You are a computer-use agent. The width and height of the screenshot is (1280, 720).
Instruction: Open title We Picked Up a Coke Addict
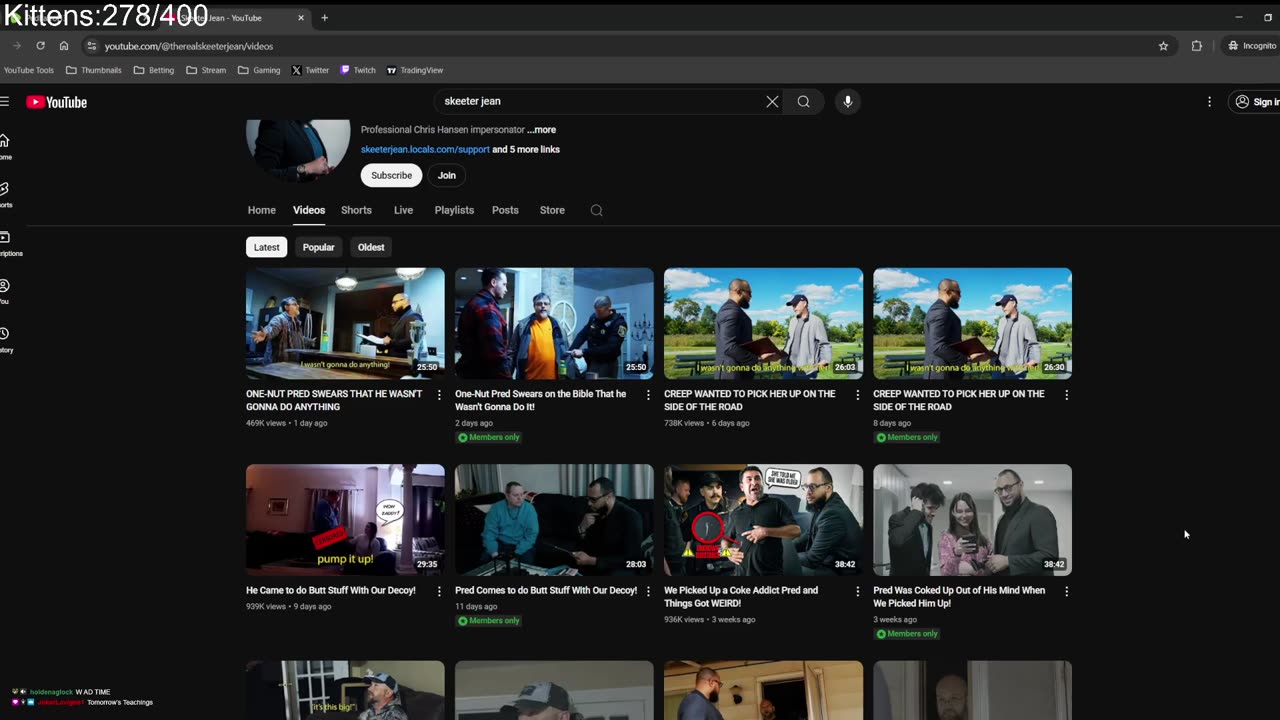point(741,597)
